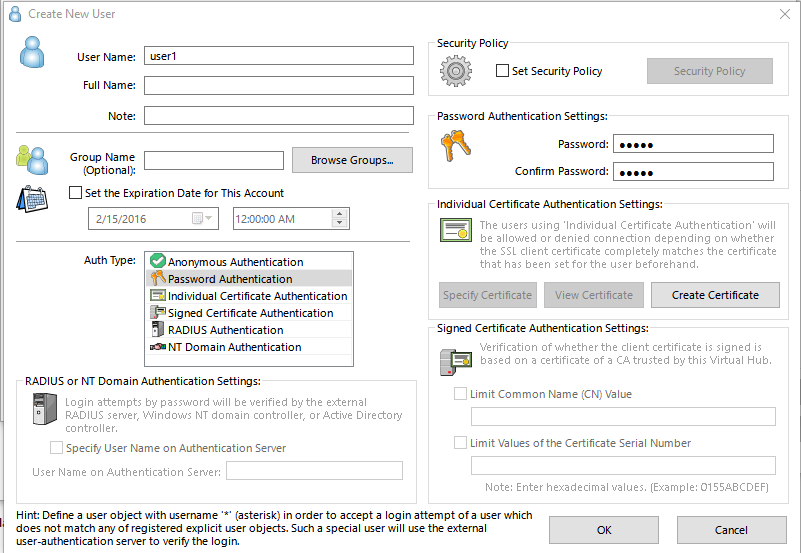The height and width of the screenshot is (553, 801).
Task: Cancel the Create New User dialog
Action: [x=732, y=530]
